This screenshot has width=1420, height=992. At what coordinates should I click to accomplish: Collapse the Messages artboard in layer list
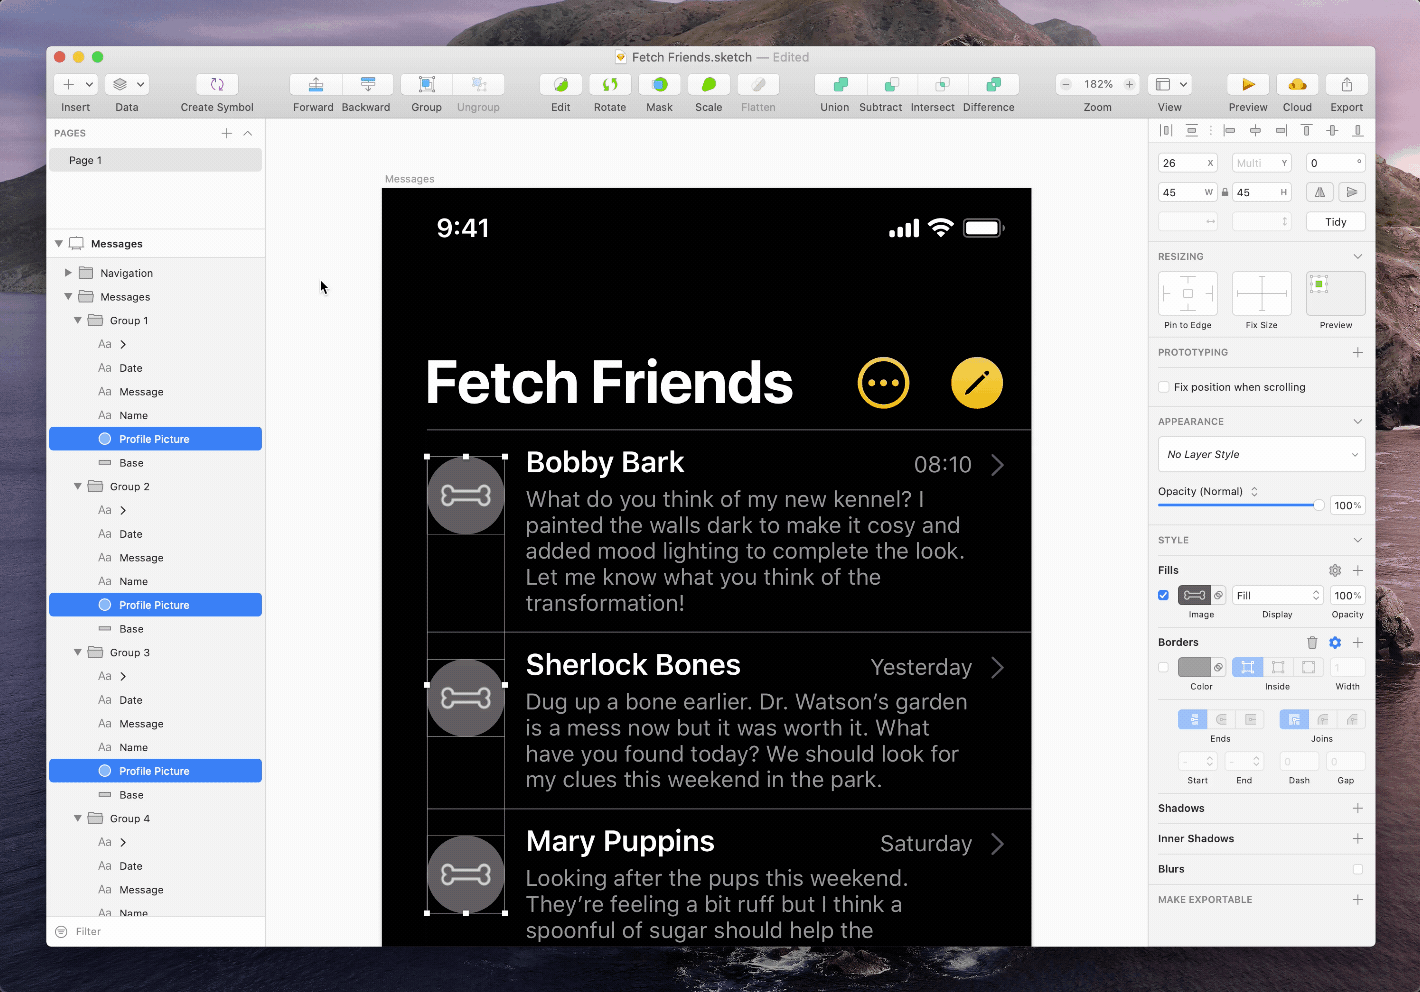click(x=58, y=243)
